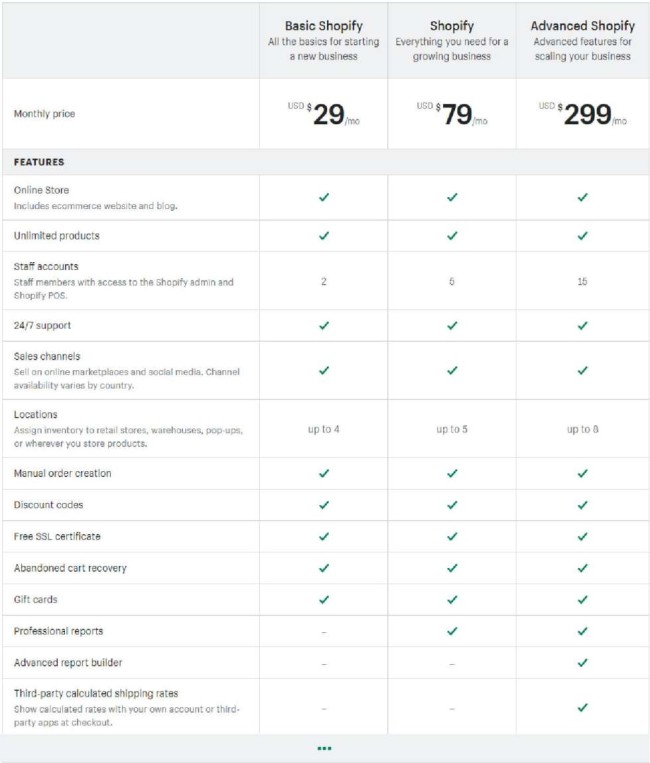This screenshot has height=763, width=650.
Task: Click Gift cards checkmark in Shopify column
Action: click(452, 600)
